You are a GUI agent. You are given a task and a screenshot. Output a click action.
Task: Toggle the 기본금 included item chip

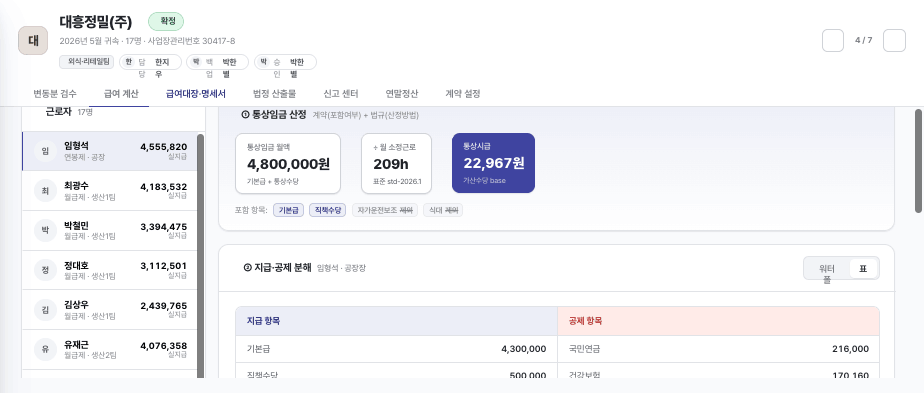pos(288,210)
